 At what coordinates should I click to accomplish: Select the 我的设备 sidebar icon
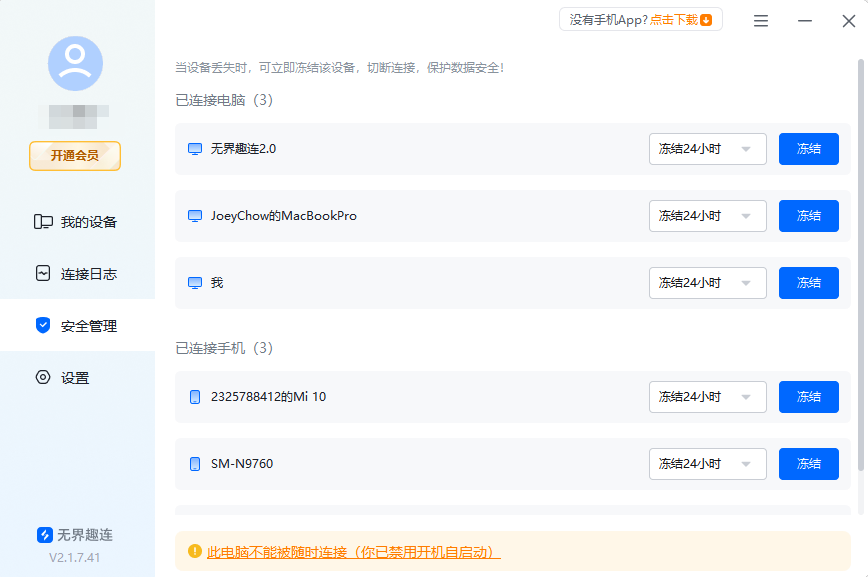42,221
